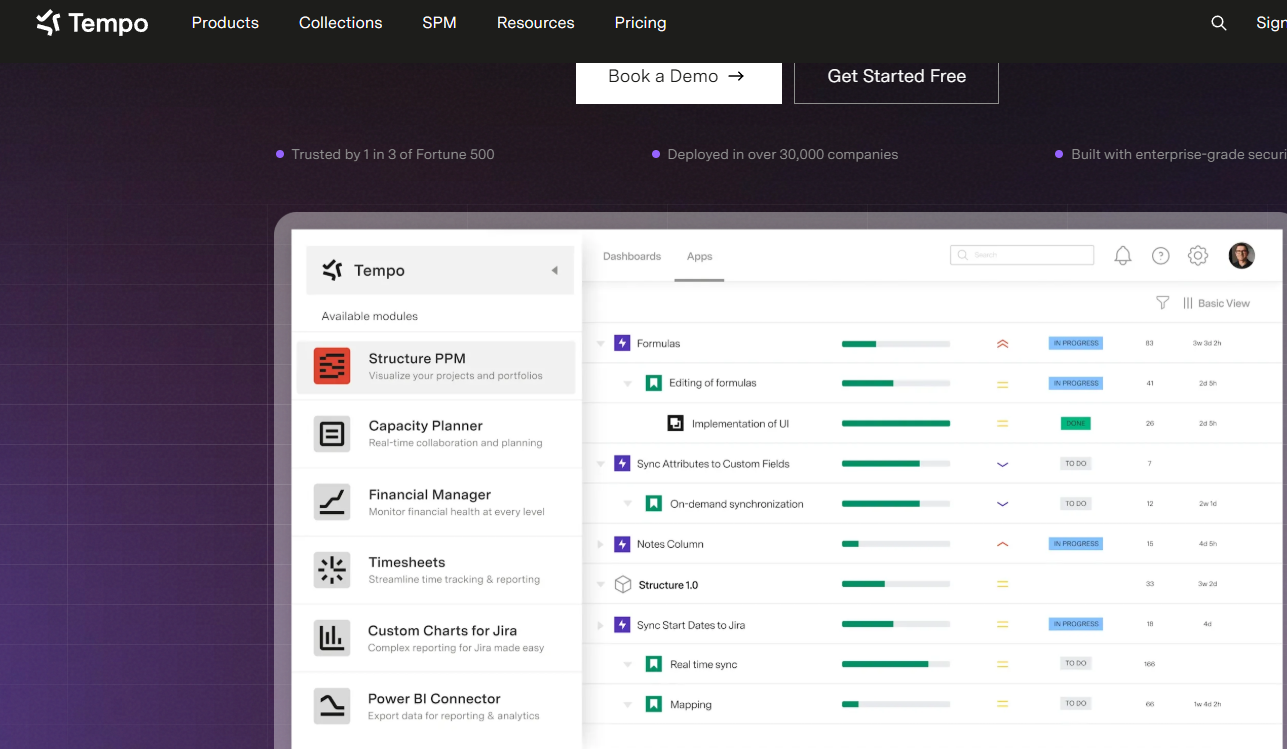This screenshot has height=749, width=1287.
Task: Select the Timesheets module icon
Action: click(332, 570)
